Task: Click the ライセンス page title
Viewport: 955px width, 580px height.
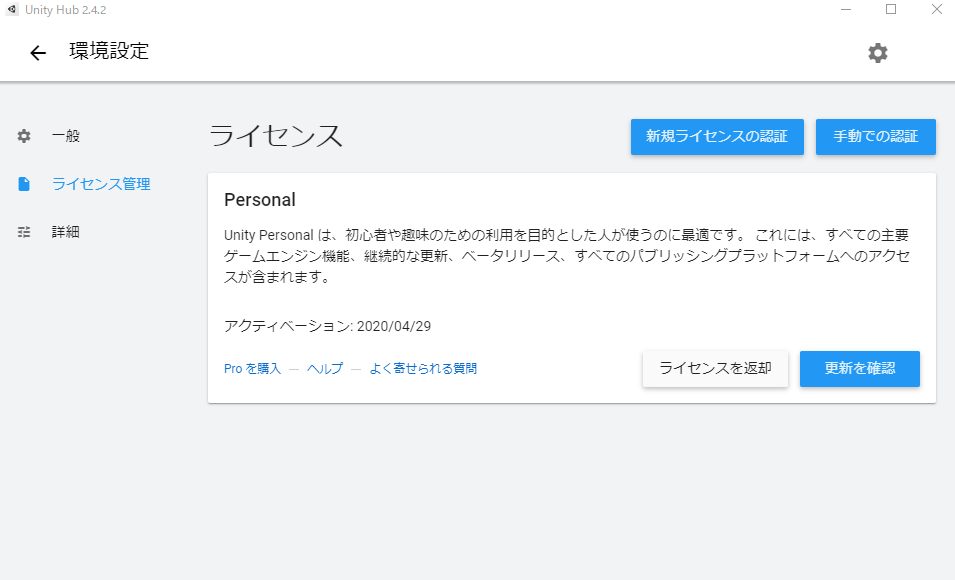Action: coord(276,135)
